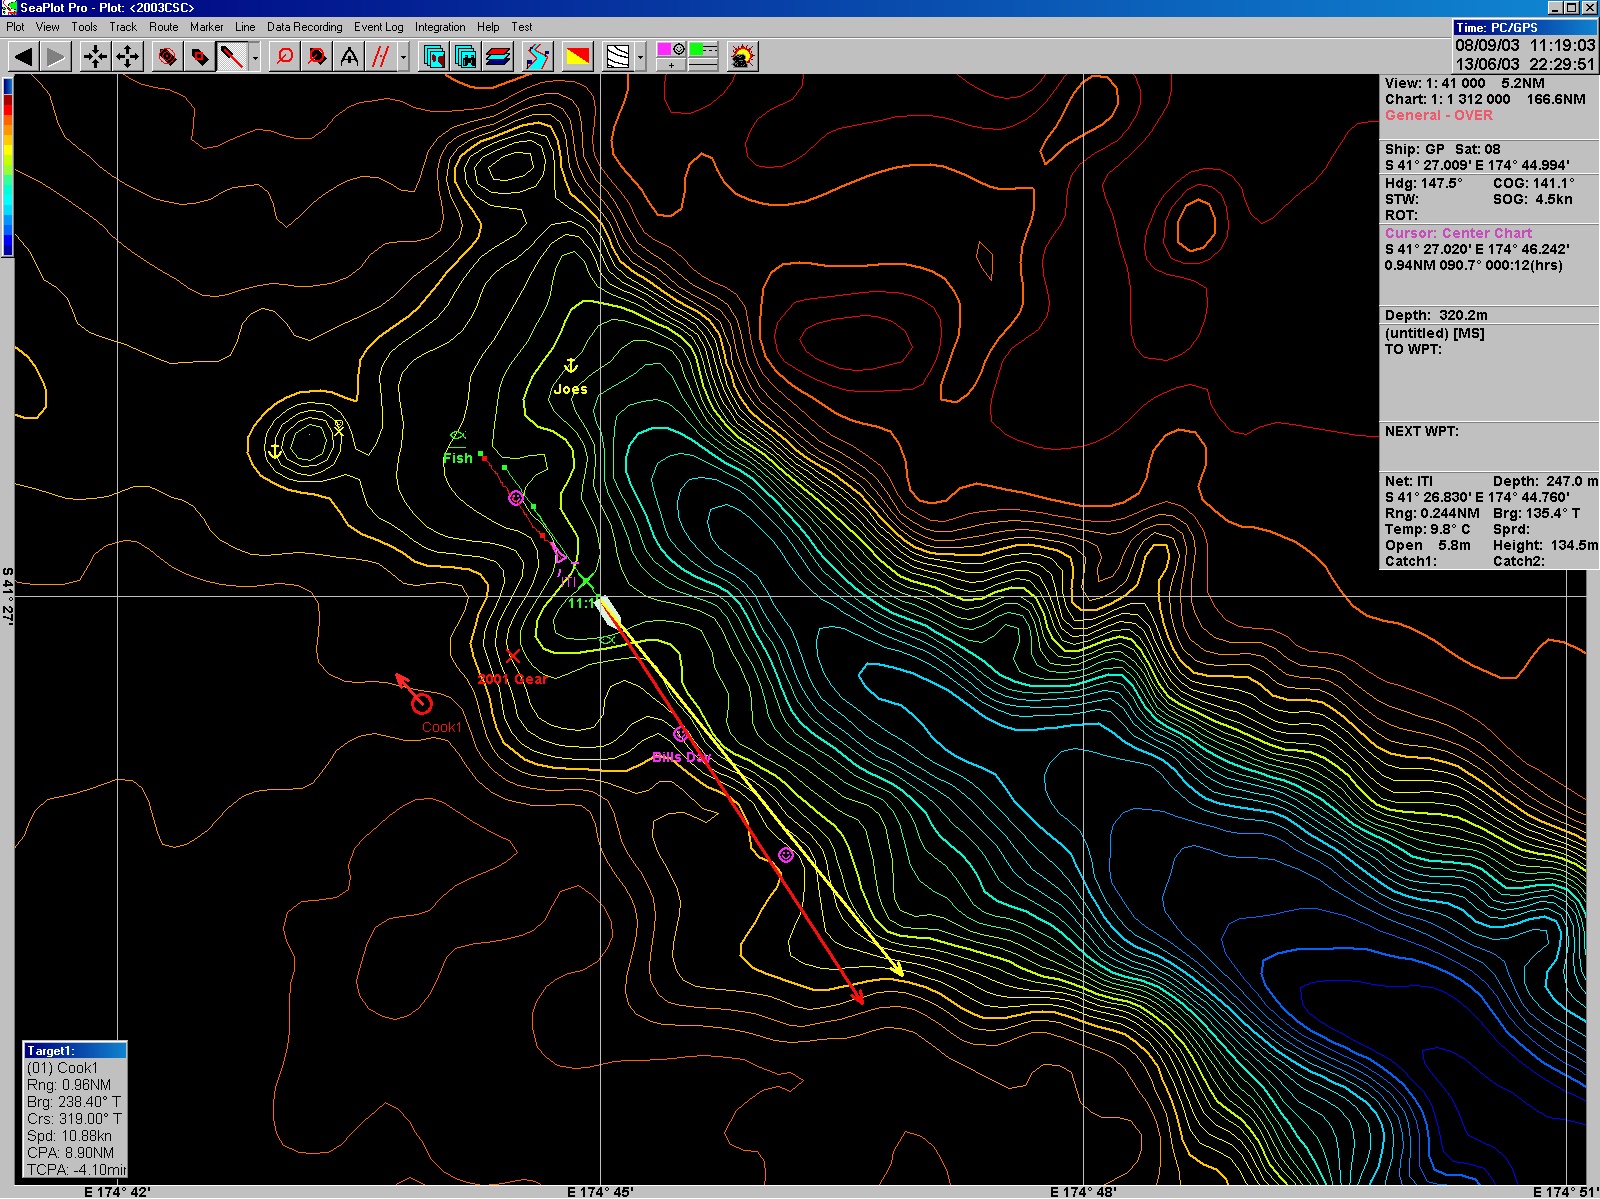Open the Data Recording menu

[304, 27]
